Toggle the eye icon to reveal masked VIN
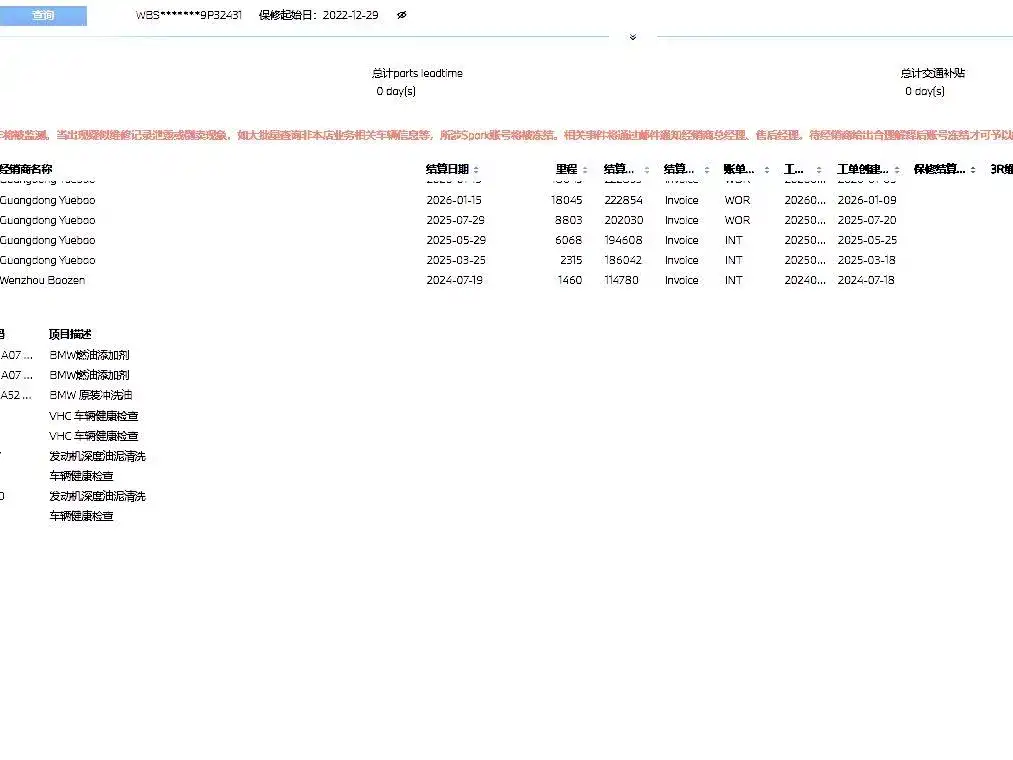 pos(401,16)
